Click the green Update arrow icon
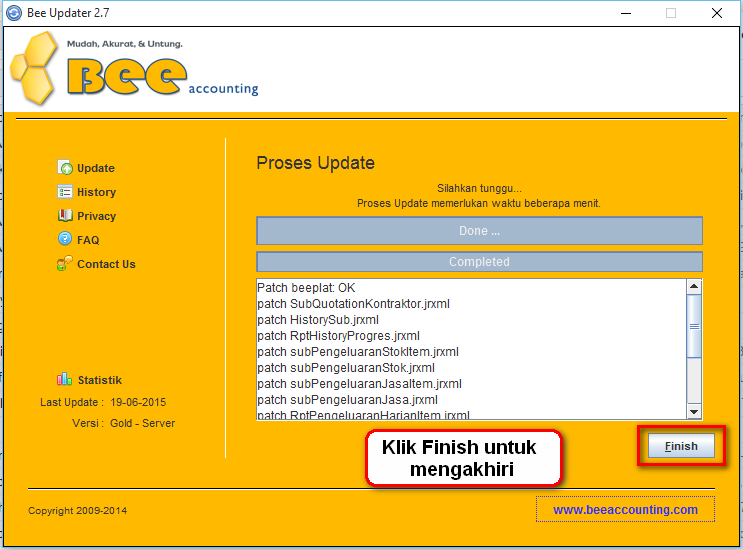 point(65,167)
